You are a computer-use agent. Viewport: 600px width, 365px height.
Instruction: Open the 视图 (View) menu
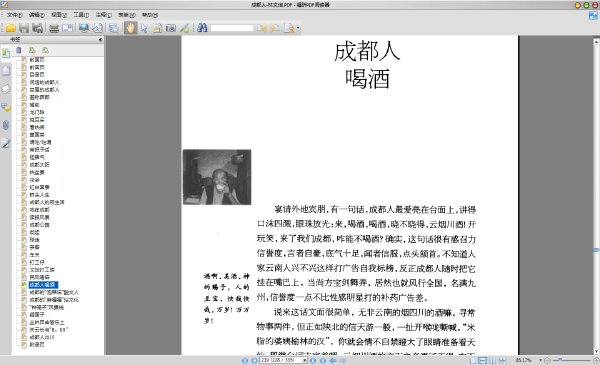(x=59, y=15)
